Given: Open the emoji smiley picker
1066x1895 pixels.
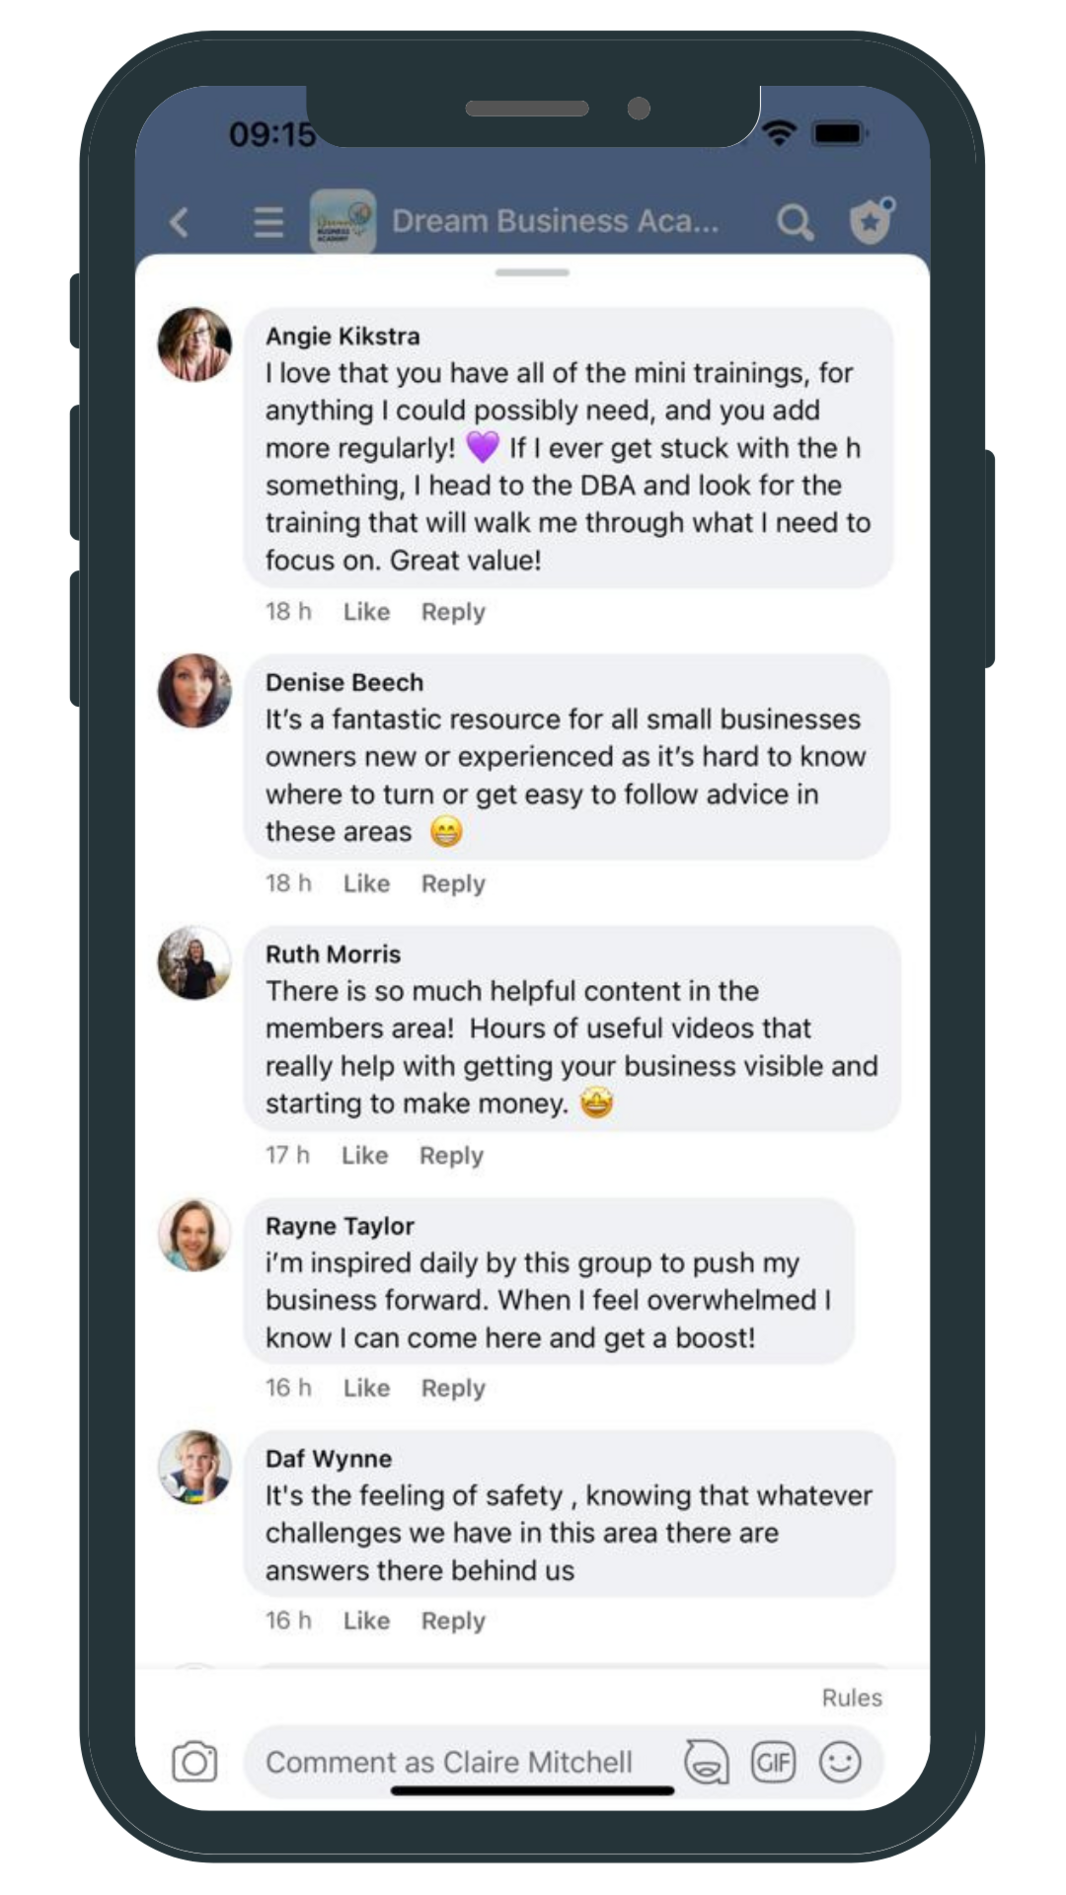Looking at the screenshot, I should 840,1762.
